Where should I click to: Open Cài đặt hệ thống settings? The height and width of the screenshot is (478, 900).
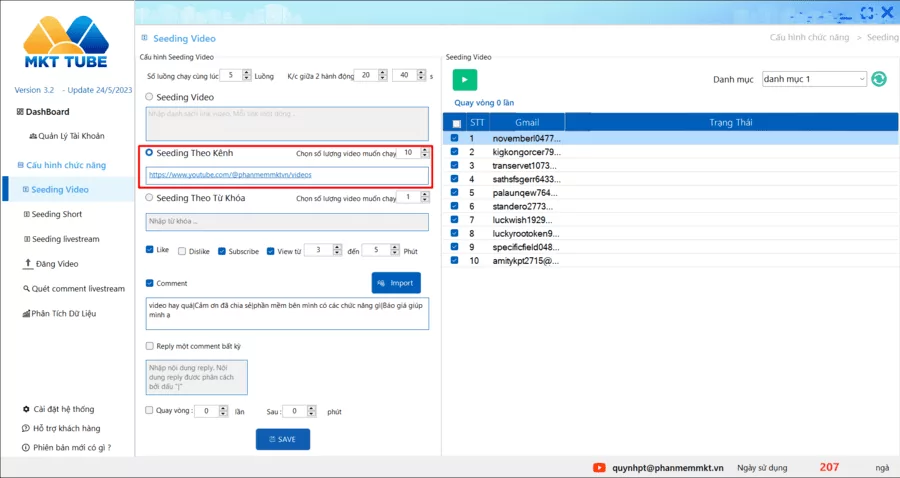point(58,409)
